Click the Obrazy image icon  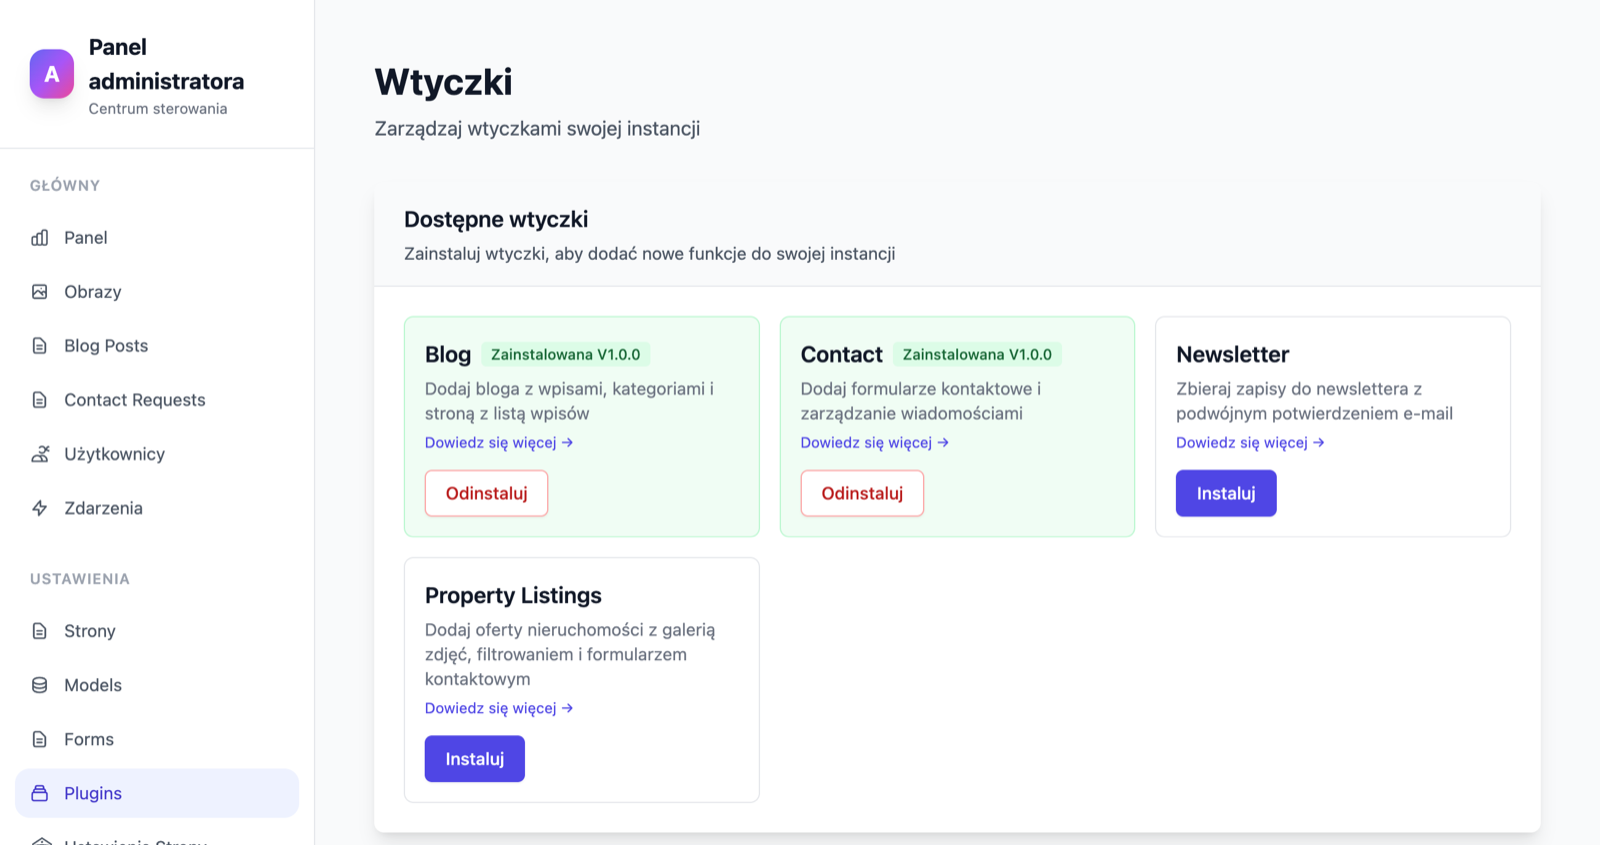tap(40, 292)
